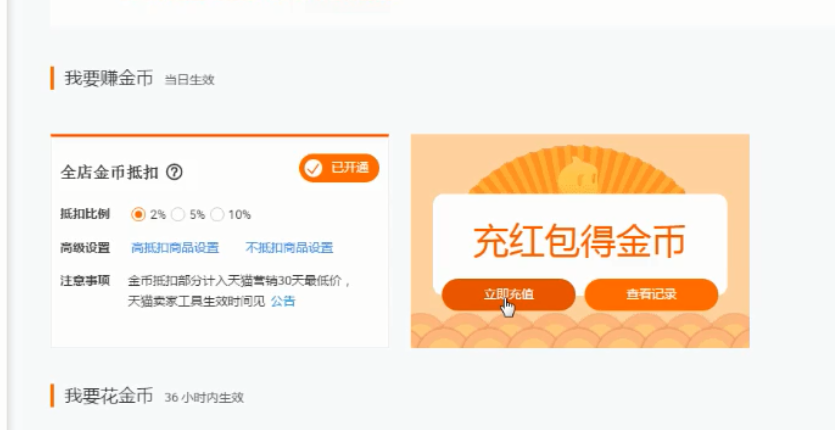This screenshot has width=835, height=430.
Task: Click the Tmall mascot icon atop banner
Action: (x=576, y=174)
